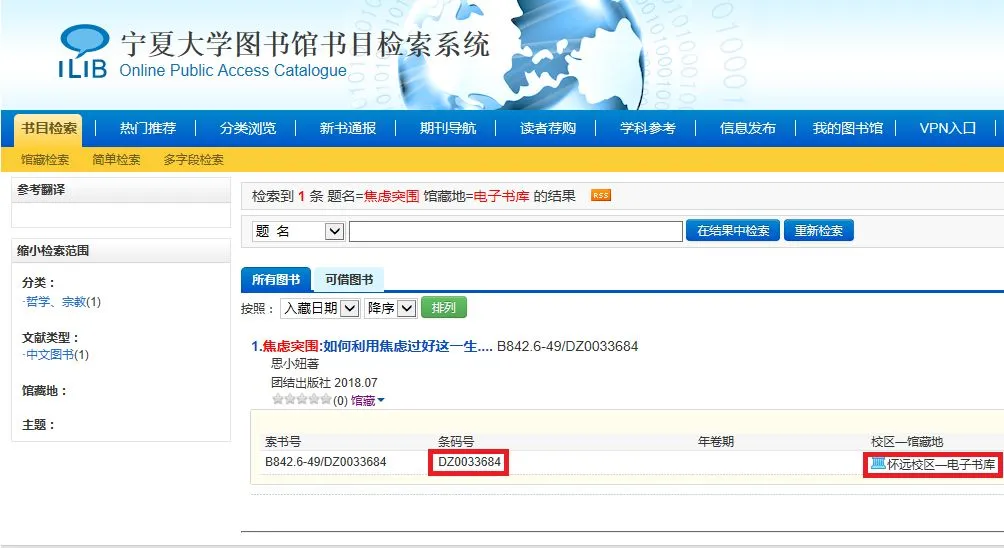Go to 我的图书馆
The image size is (1004, 548).
[847, 128]
